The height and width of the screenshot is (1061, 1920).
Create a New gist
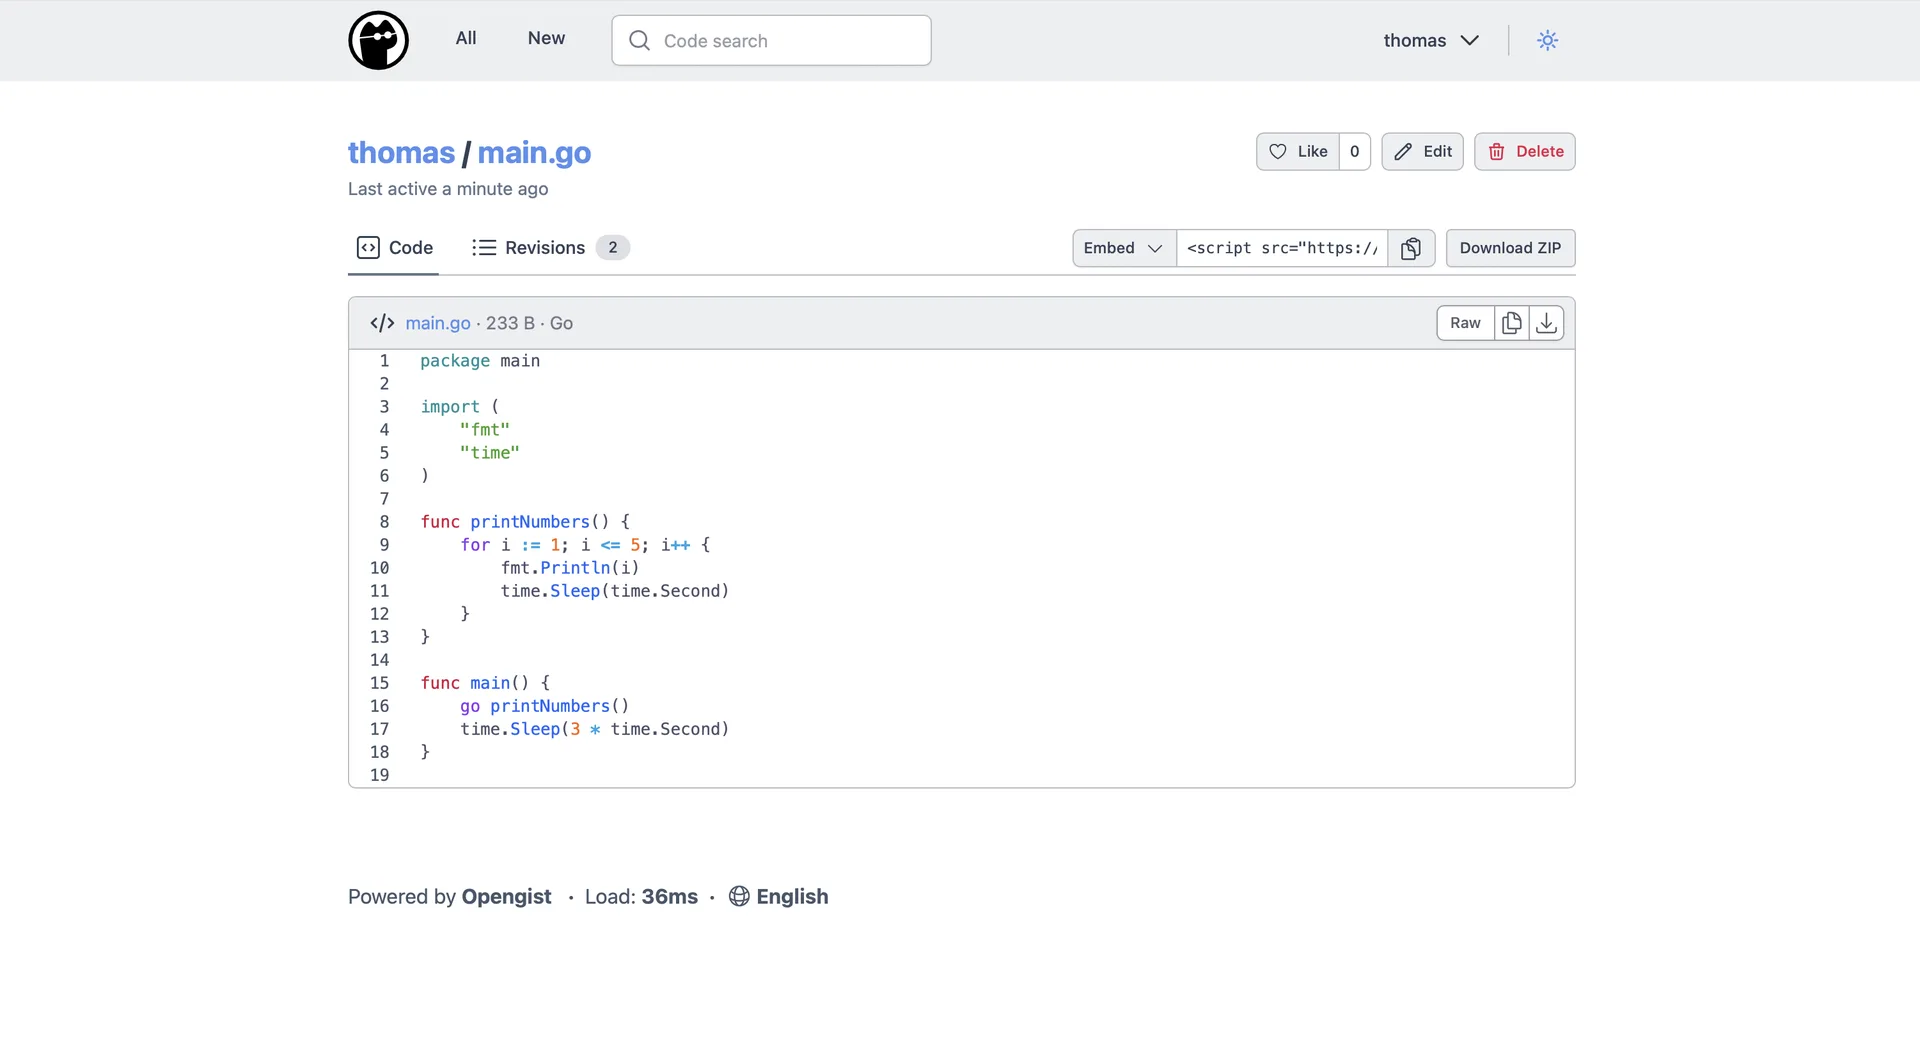pos(546,38)
